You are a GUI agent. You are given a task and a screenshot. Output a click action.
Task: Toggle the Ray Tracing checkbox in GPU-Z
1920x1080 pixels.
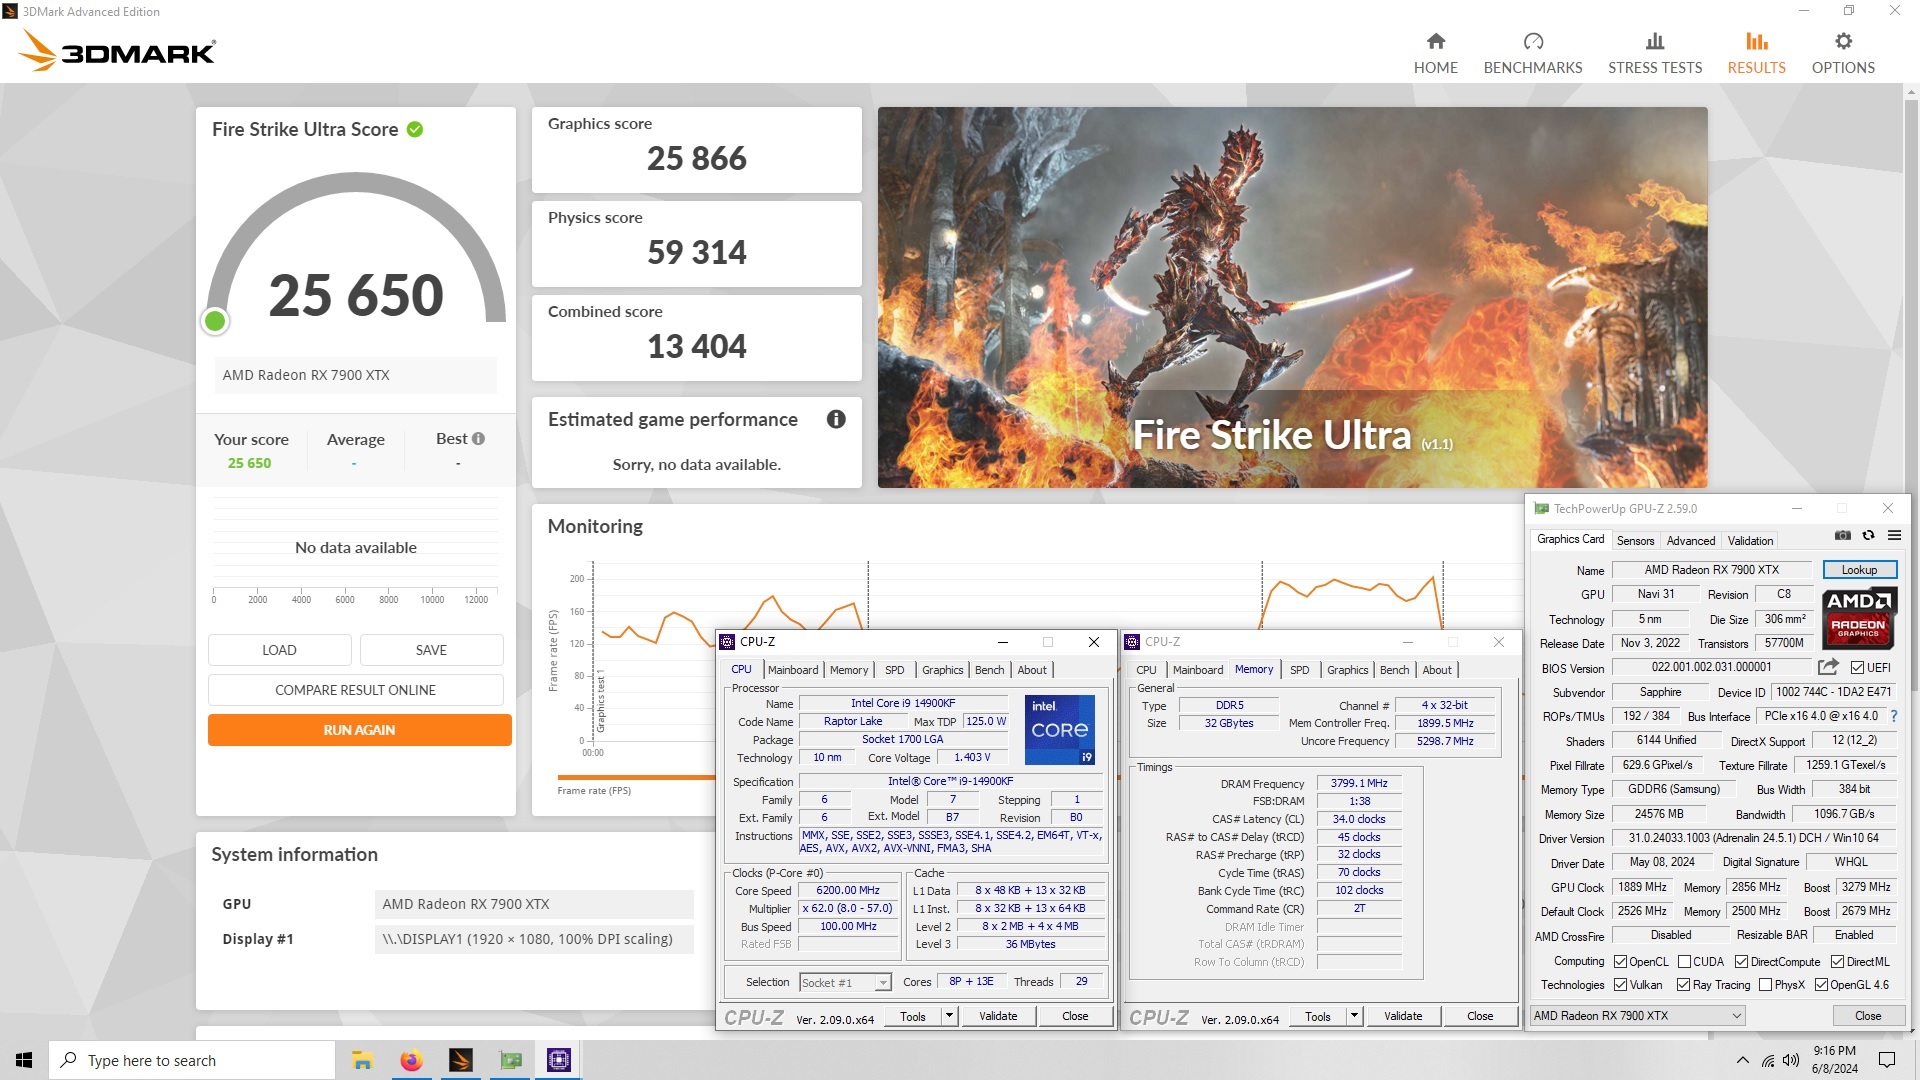pyautogui.click(x=1683, y=985)
